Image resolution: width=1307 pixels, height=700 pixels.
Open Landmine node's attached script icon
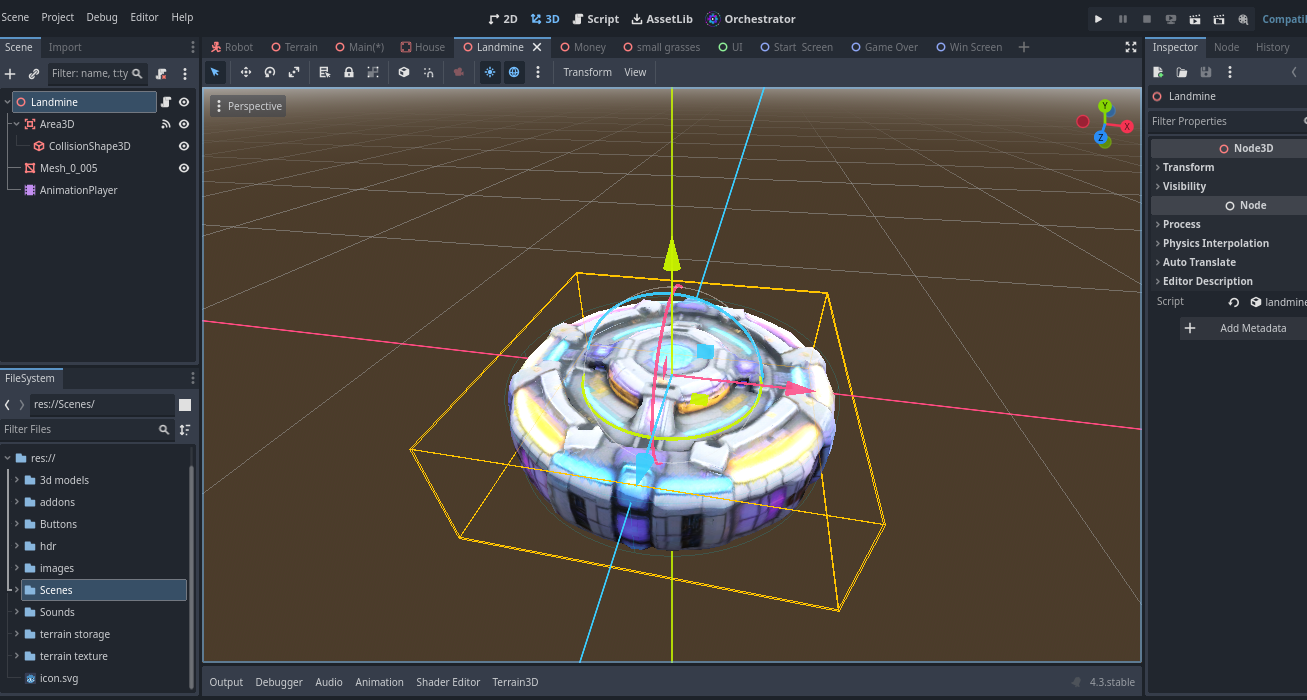tap(167, 102)
